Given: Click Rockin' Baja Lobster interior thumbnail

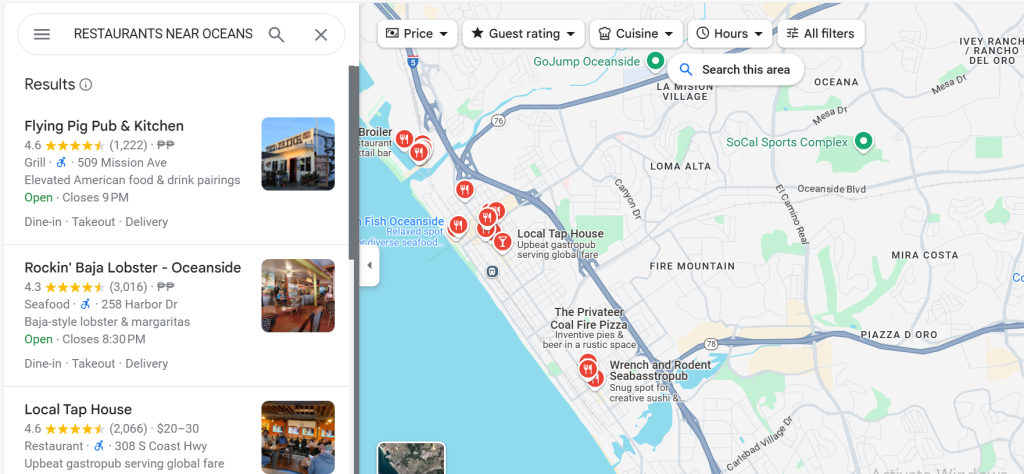Looking at the screenshot, I should tap(298, 296).
